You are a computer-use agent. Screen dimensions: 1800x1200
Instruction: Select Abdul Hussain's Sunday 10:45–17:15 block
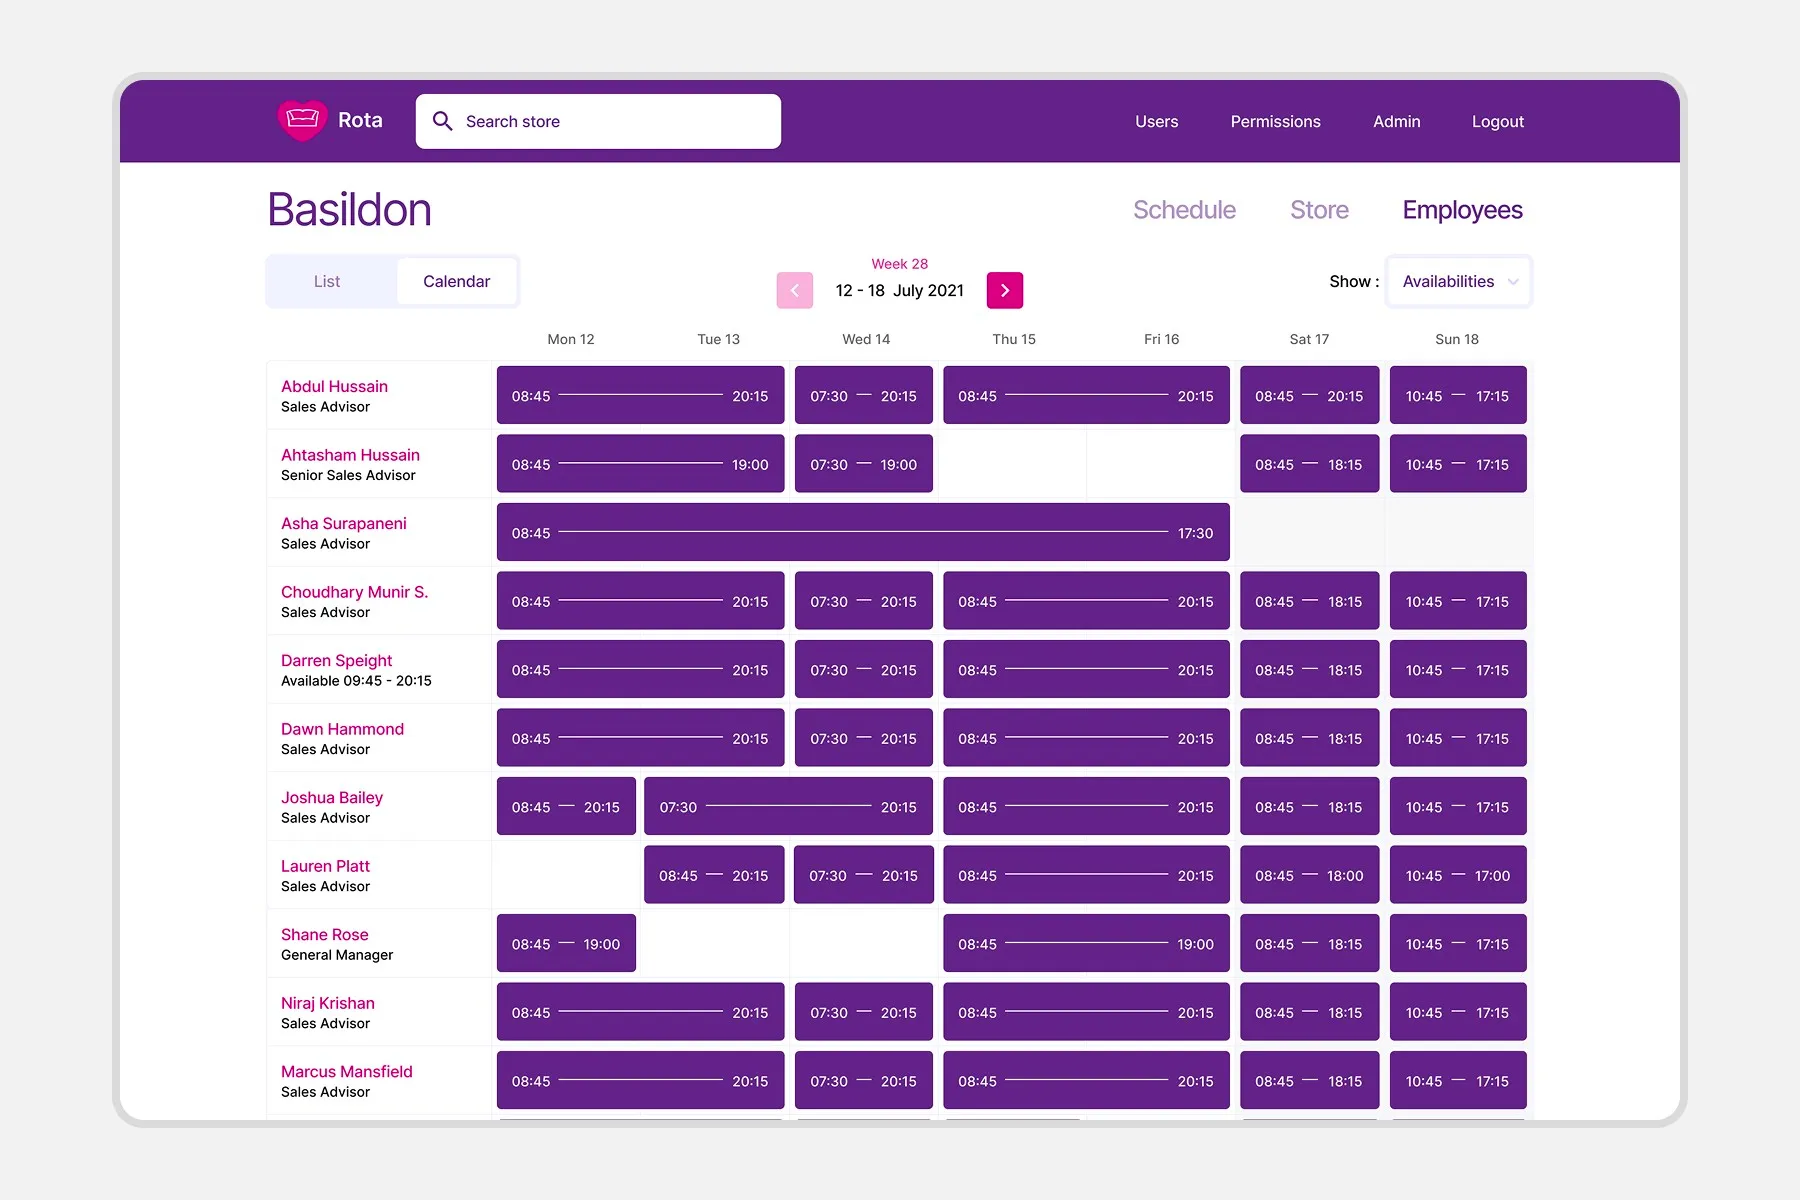1458,395
